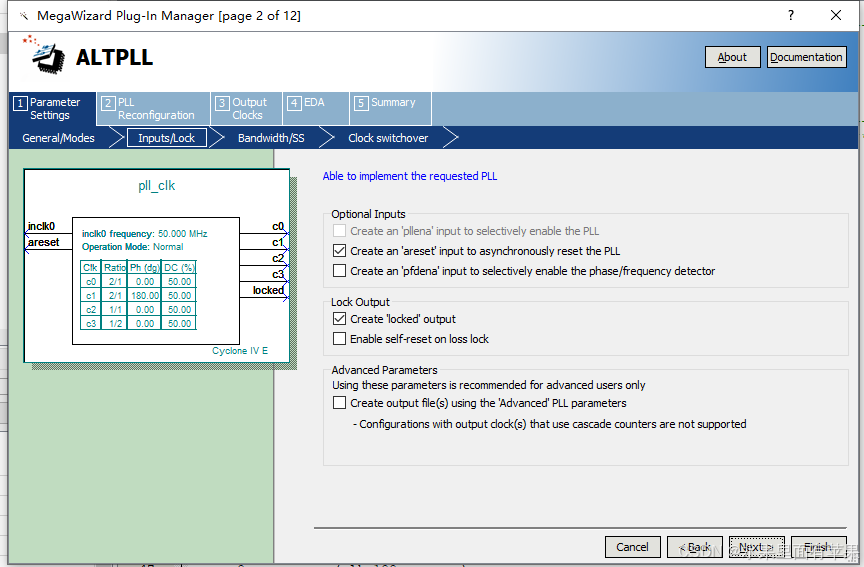Image resolution: width=864 pixels, height=567 pixels.
Task: Click the wizard wand icon in title bar
Action: [x=24, y=15]
